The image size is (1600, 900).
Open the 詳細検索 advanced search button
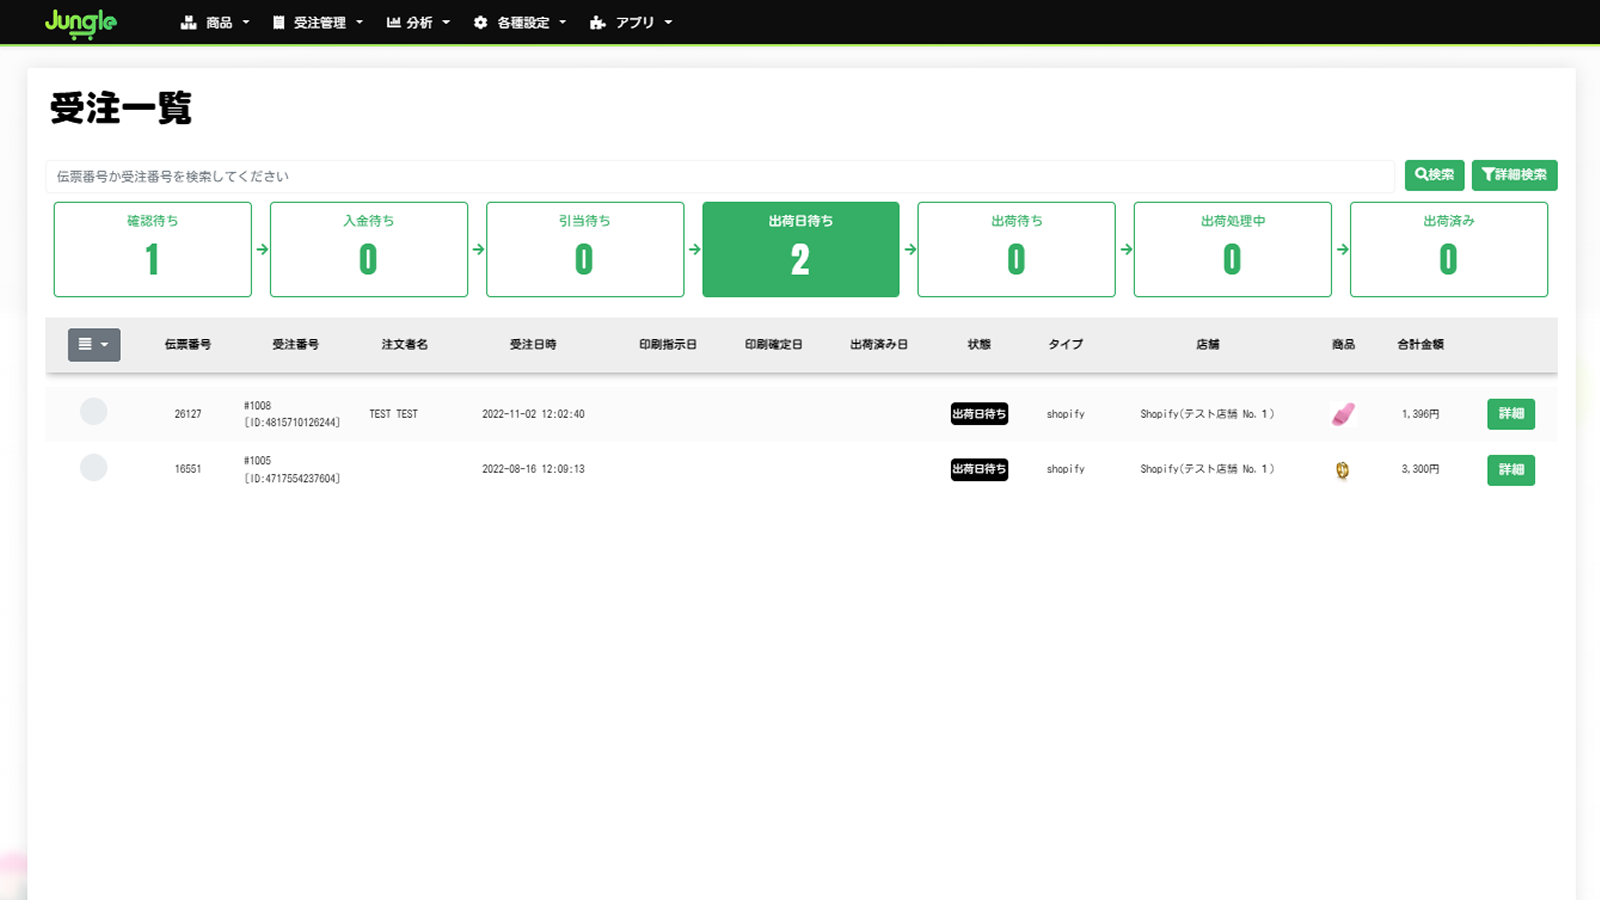click(1514, 175)
